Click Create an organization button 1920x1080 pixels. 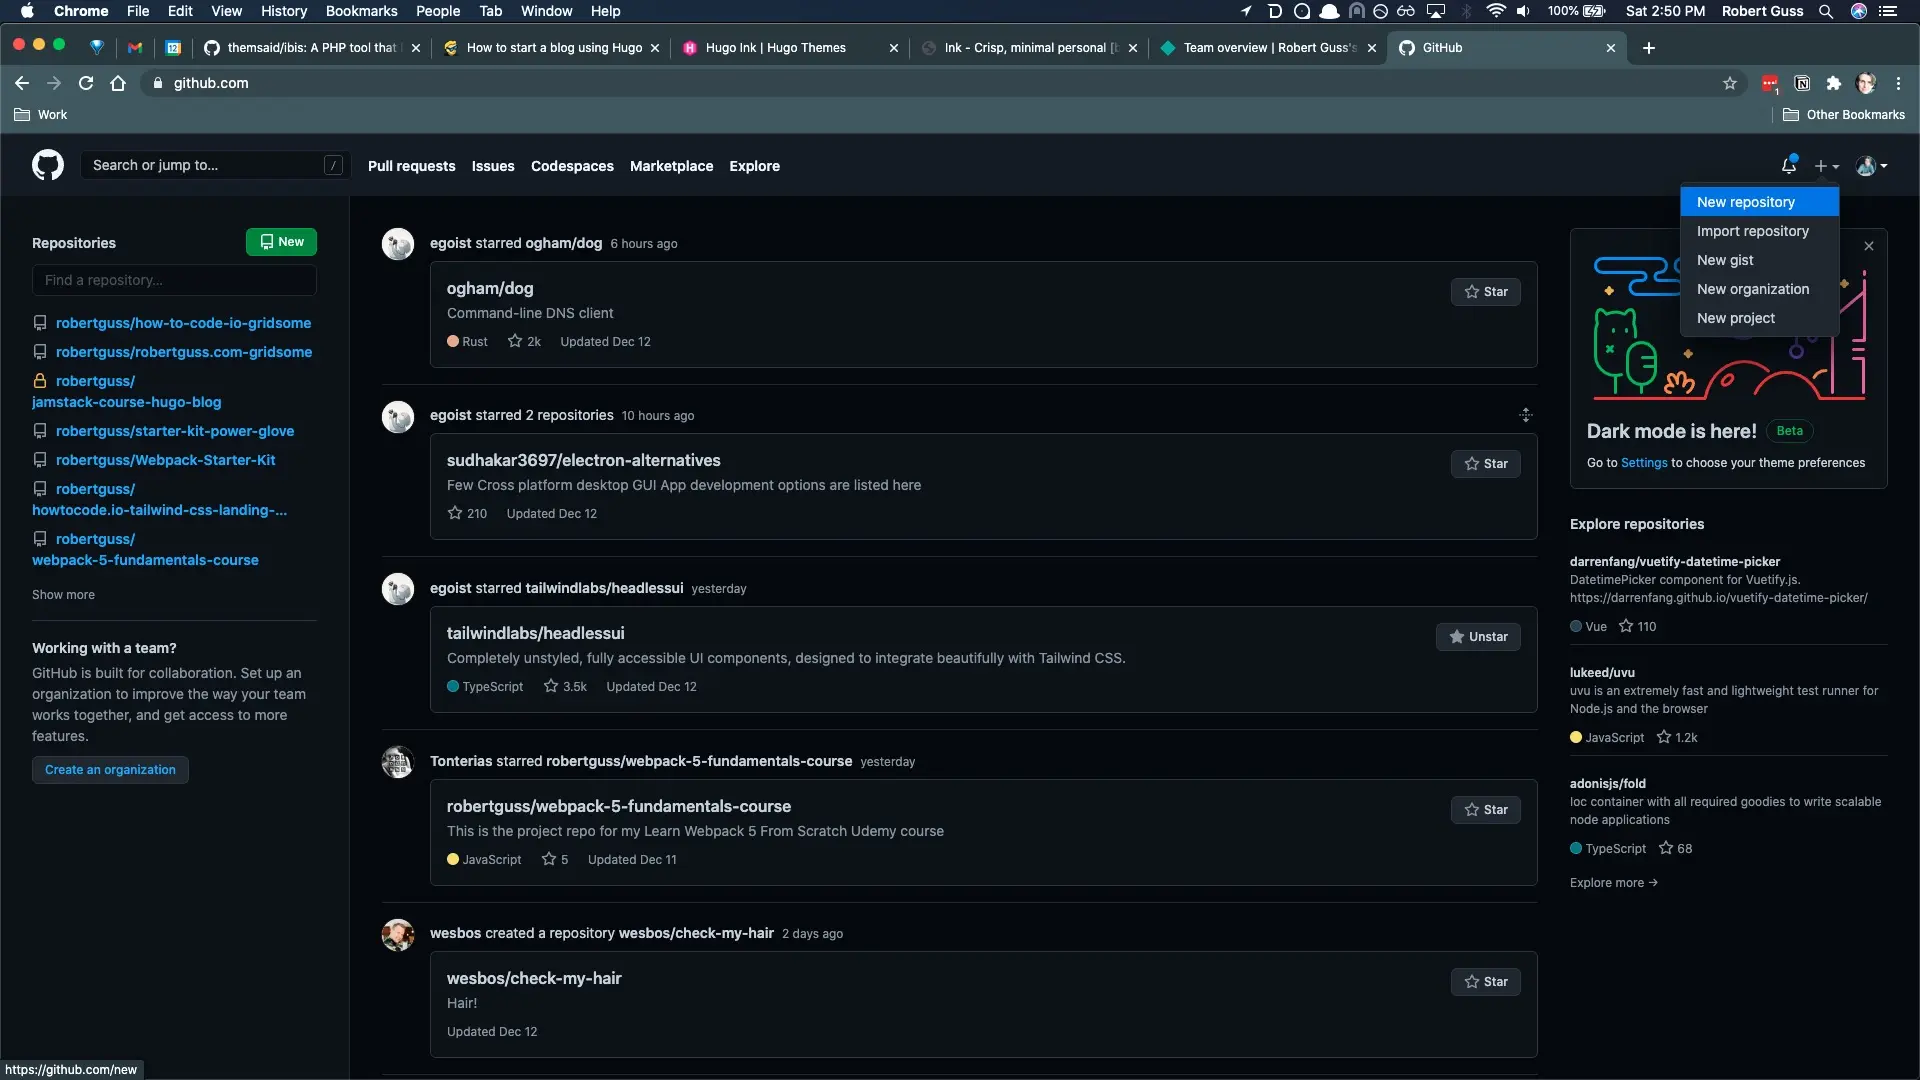point(110,770)
